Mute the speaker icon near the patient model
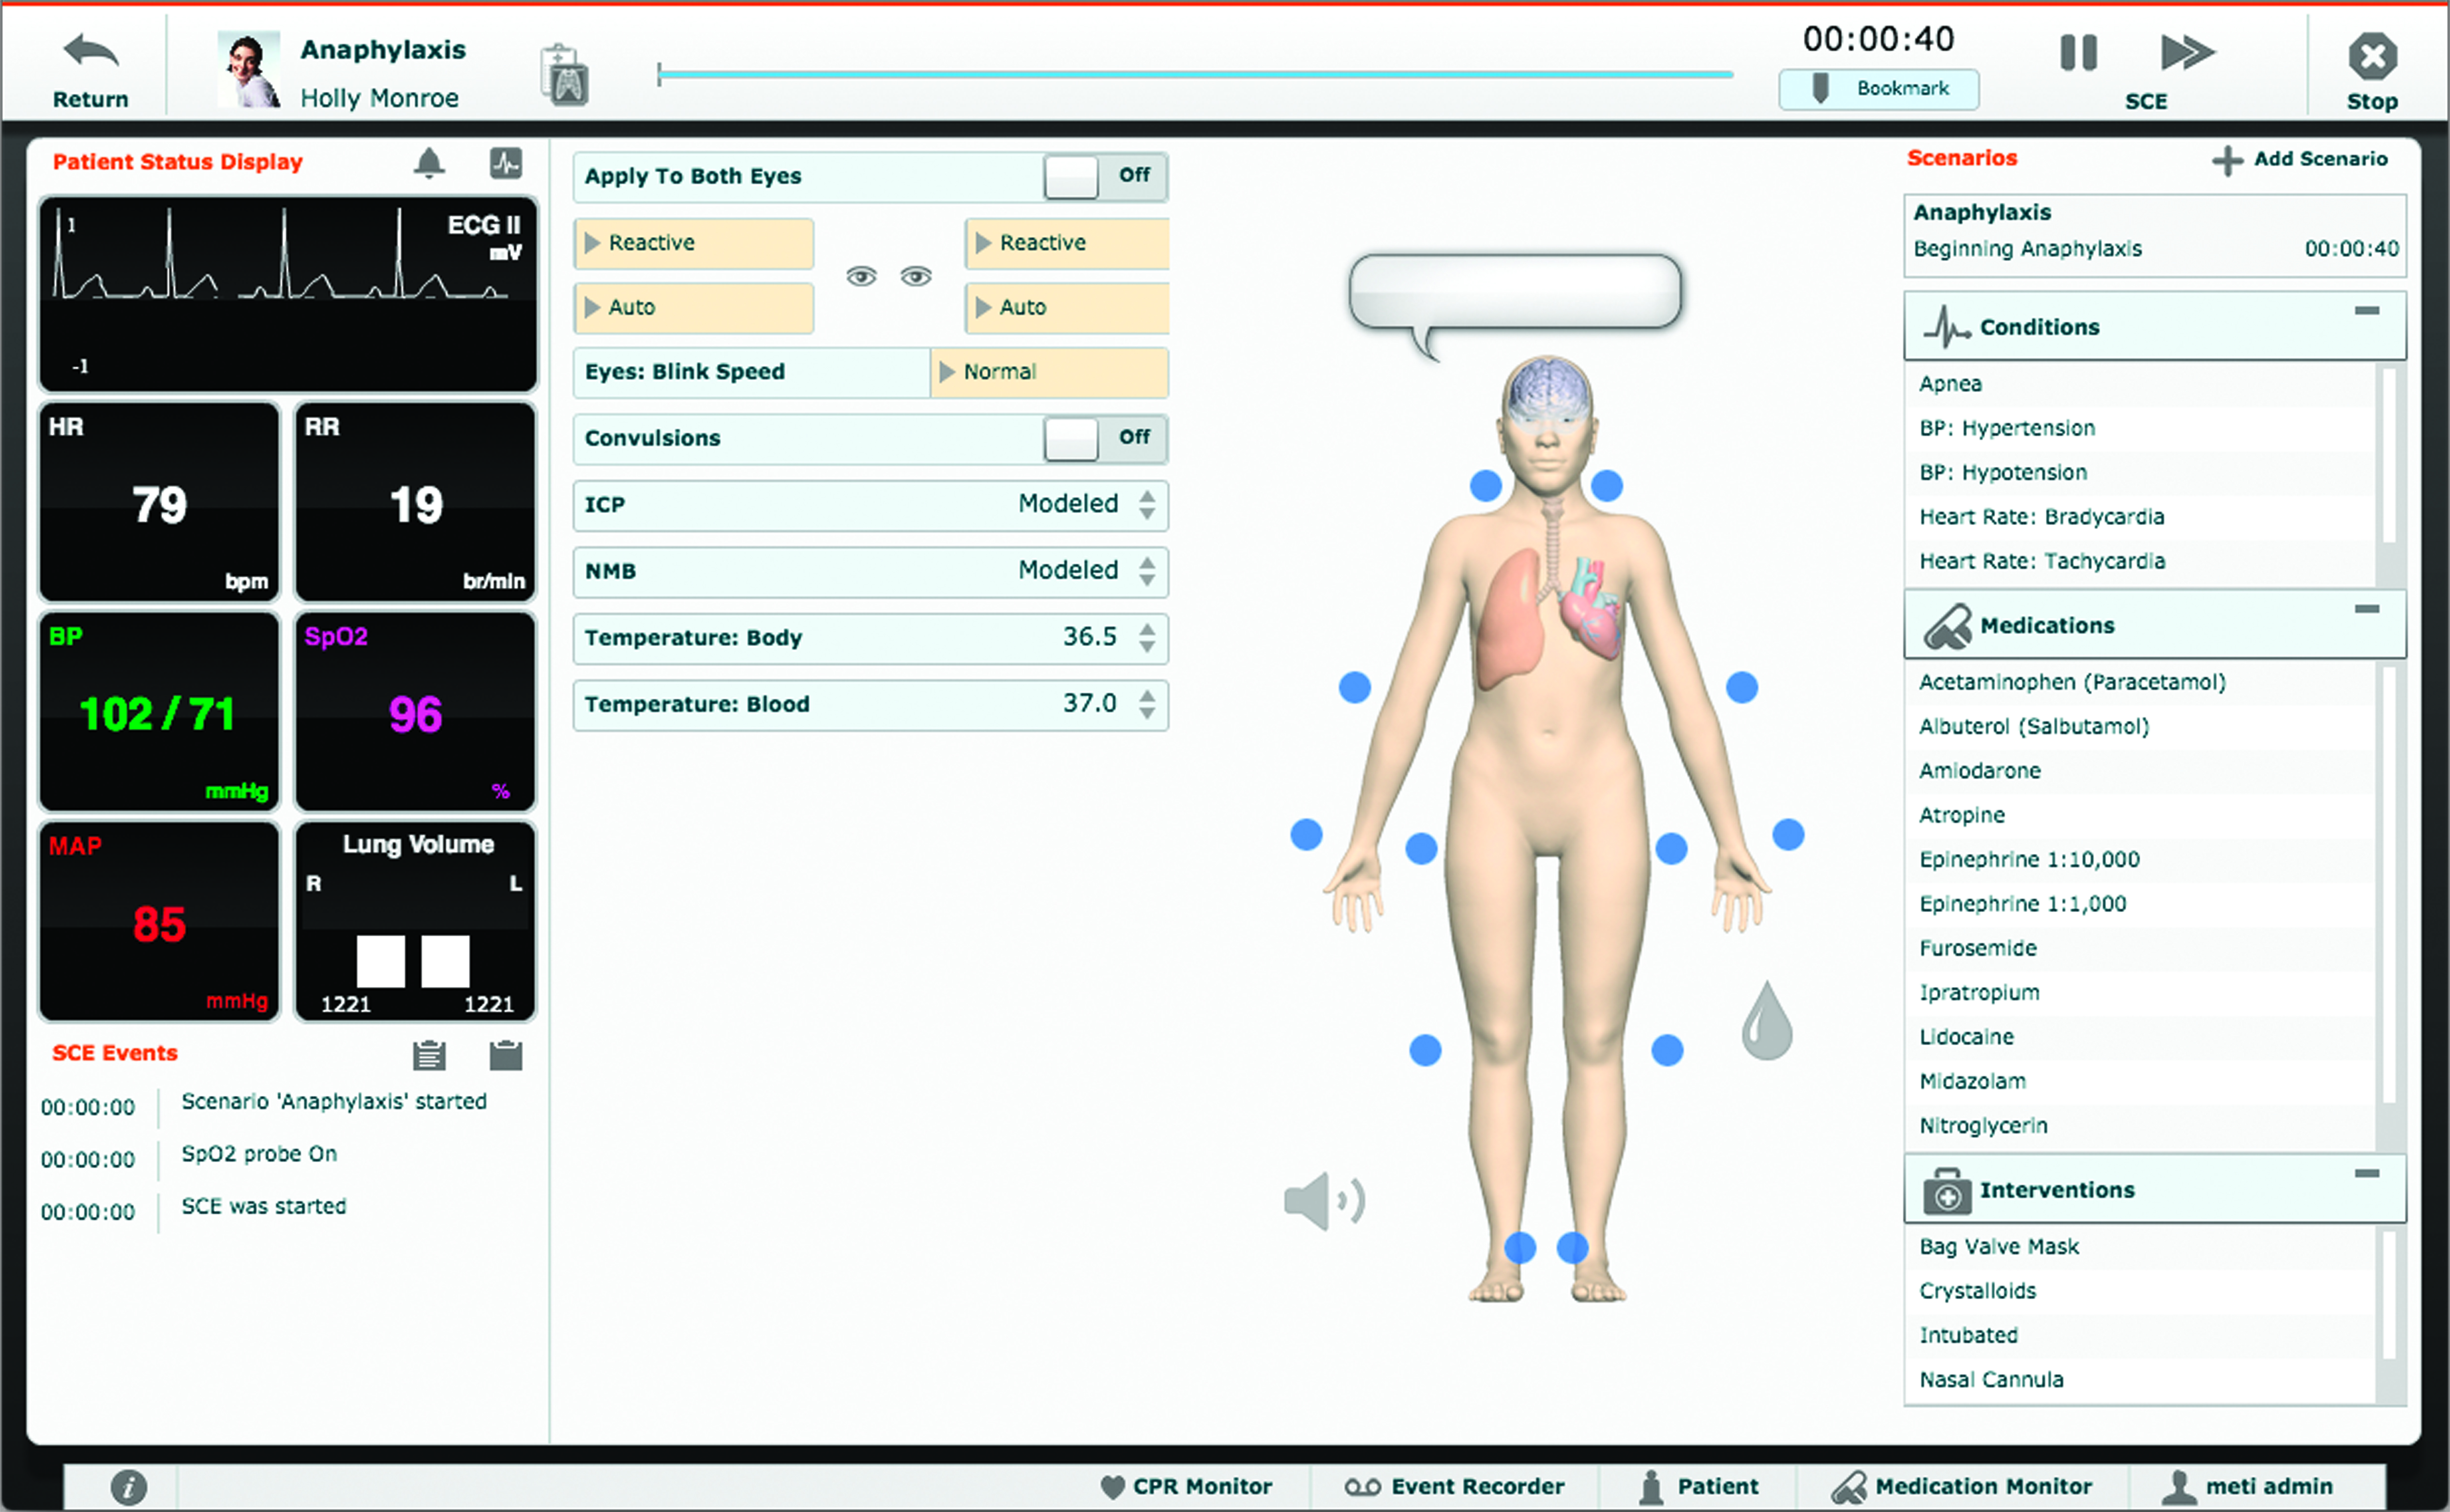Image resolution: width=2450 pixels, height=1512 pixels. (x=1322, y=1200)
